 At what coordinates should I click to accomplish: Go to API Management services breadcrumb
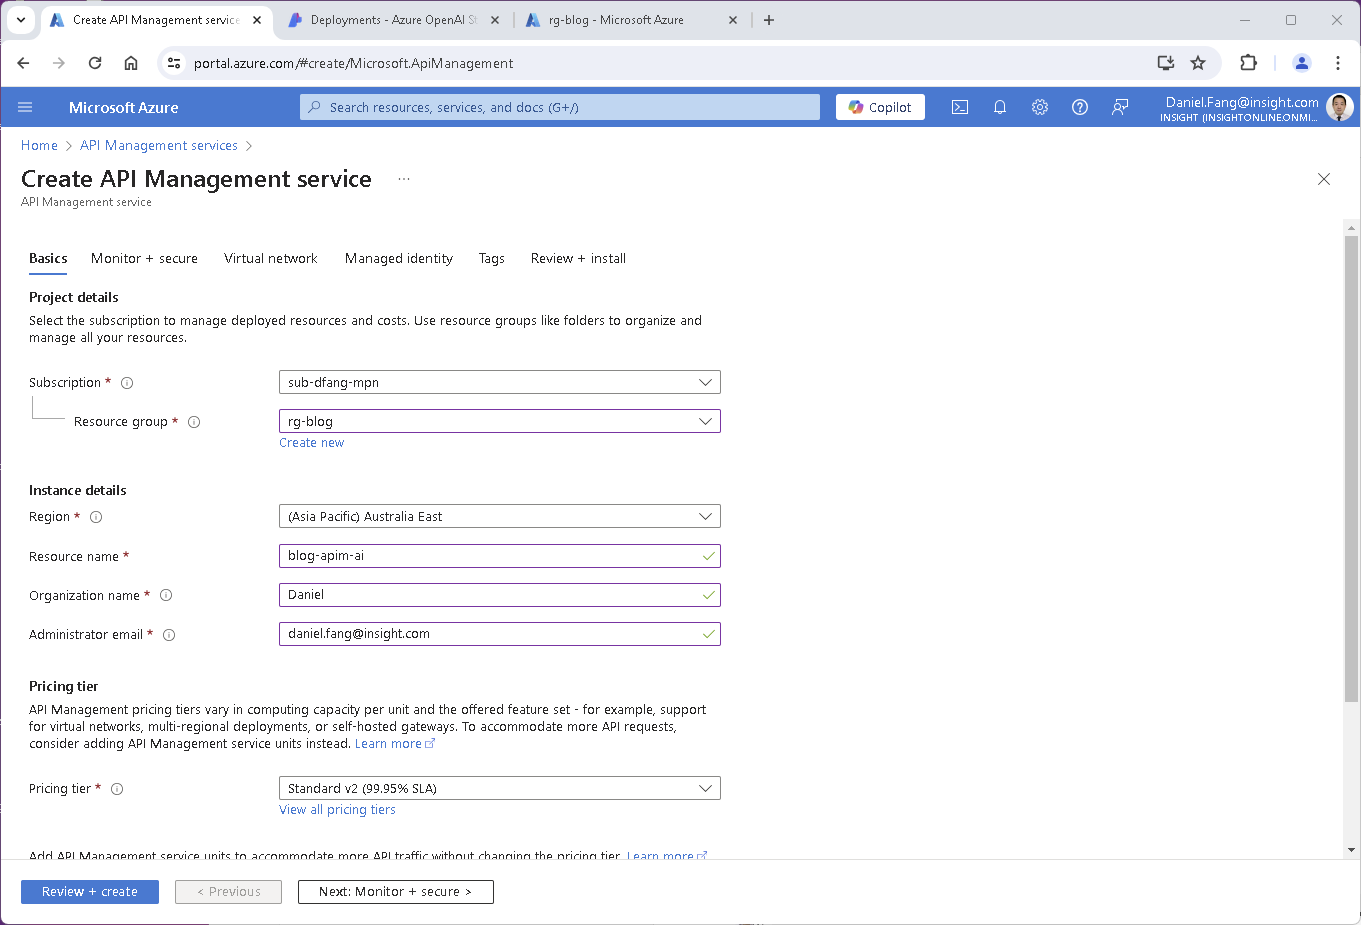(159, 146)
